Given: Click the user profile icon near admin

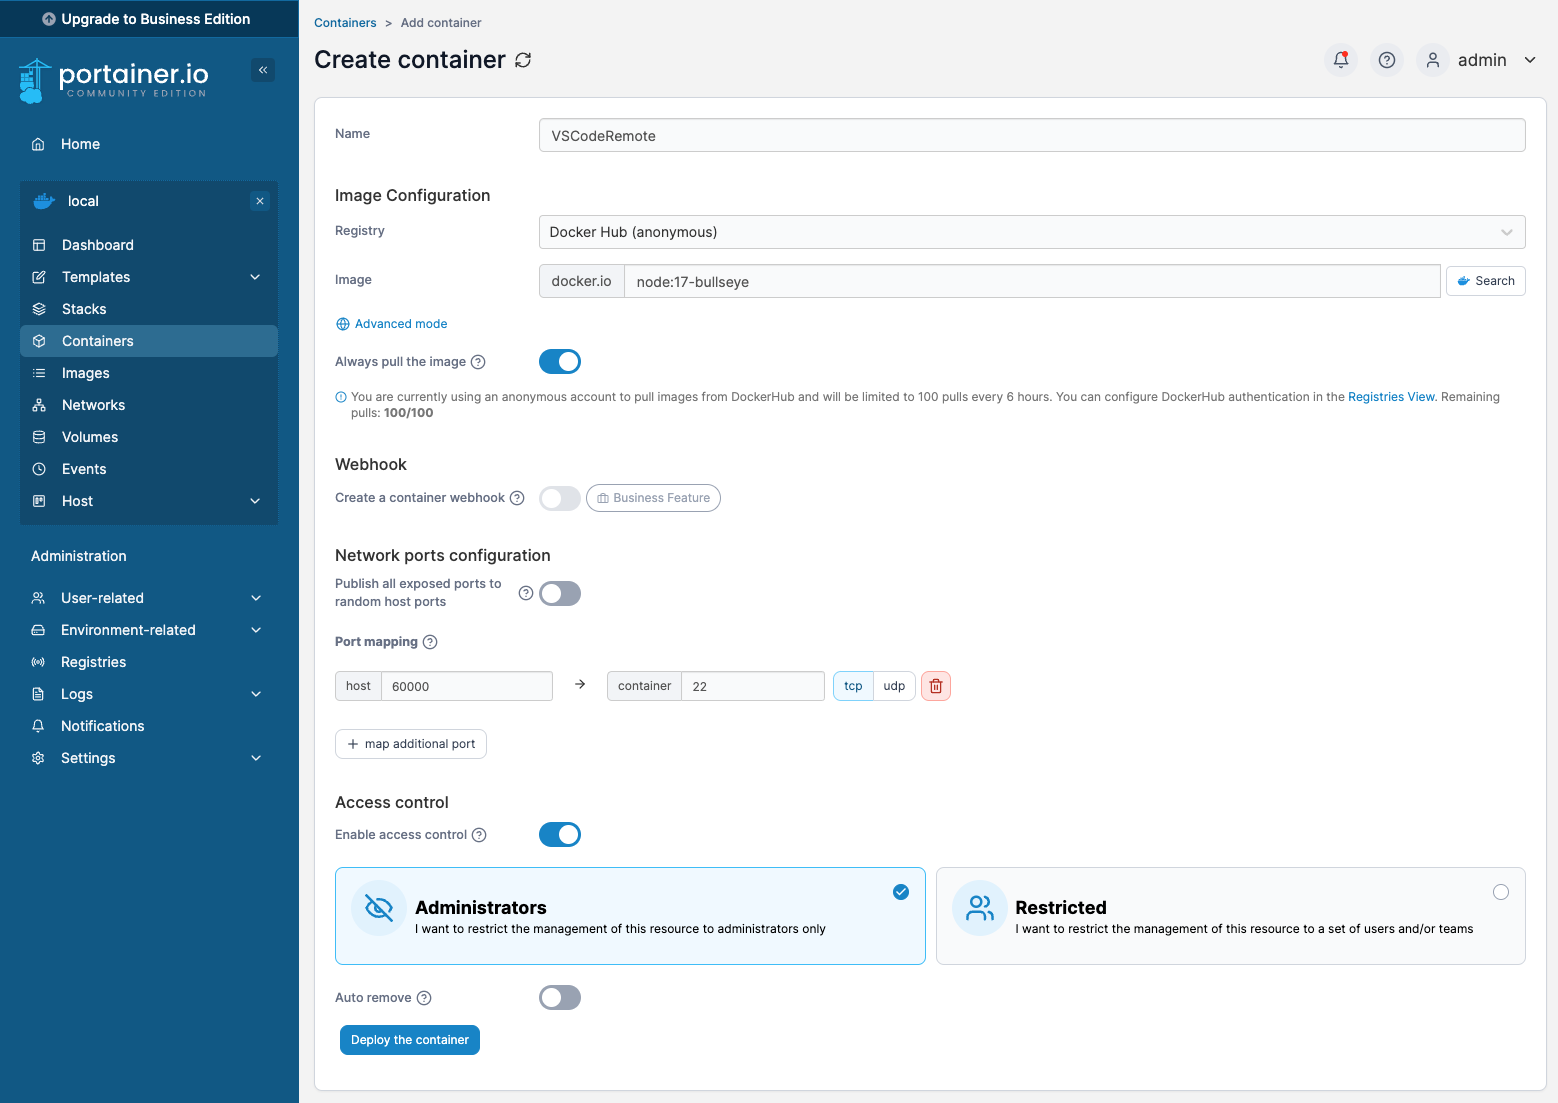Looking at the screenshot, I should (1432, 60).
